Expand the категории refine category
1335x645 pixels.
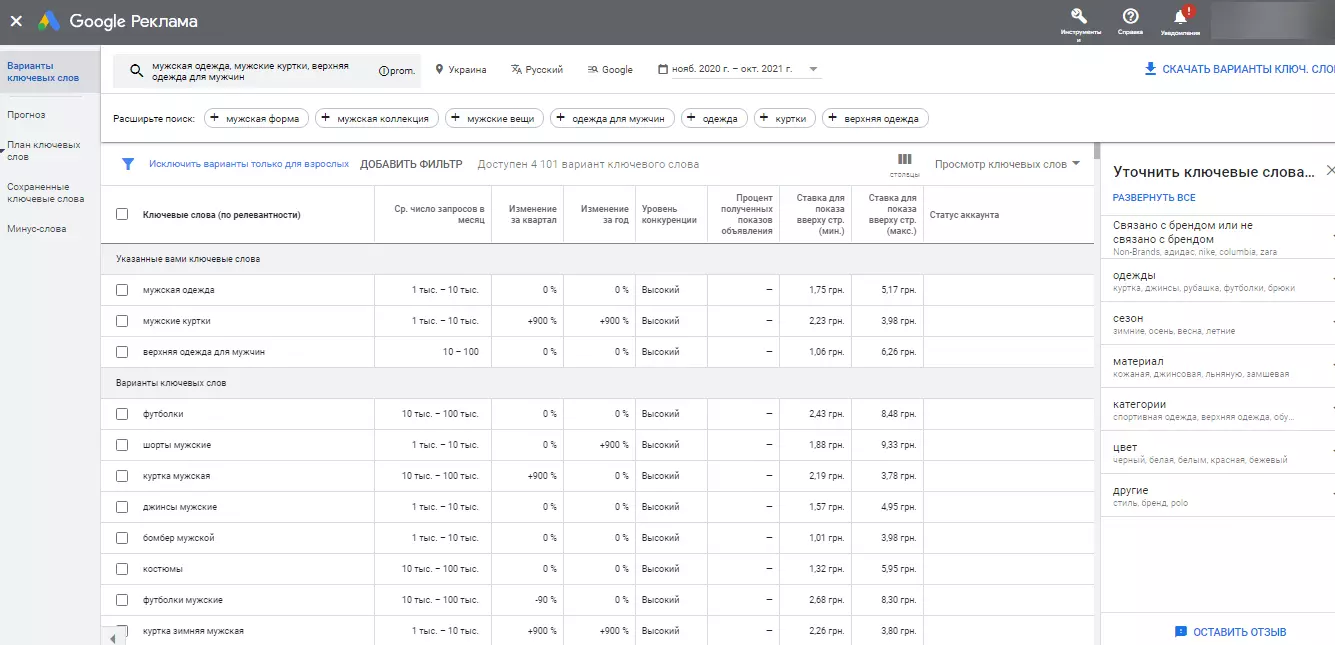tap(1217, 410)
